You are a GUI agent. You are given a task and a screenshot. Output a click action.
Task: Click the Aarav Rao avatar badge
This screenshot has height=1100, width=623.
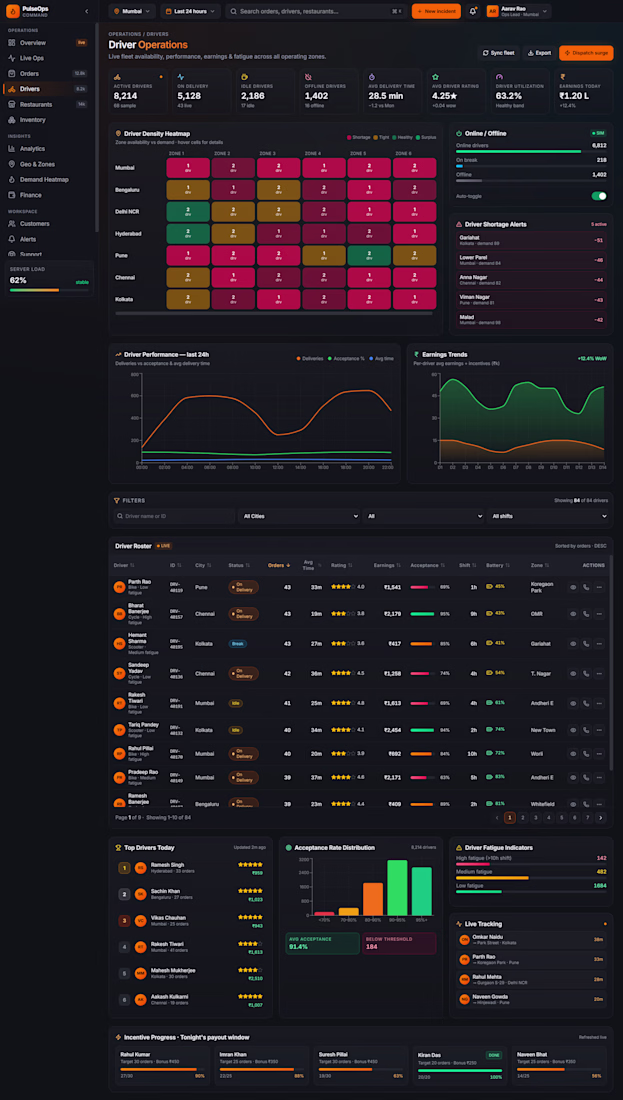[x=493, y=11]
